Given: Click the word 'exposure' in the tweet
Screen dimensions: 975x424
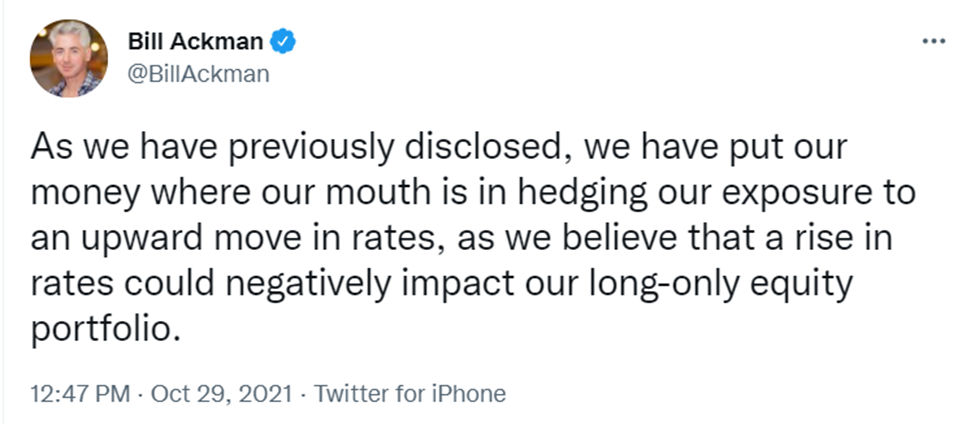Looking at the screenshot, I should click(x=798, y=195).
